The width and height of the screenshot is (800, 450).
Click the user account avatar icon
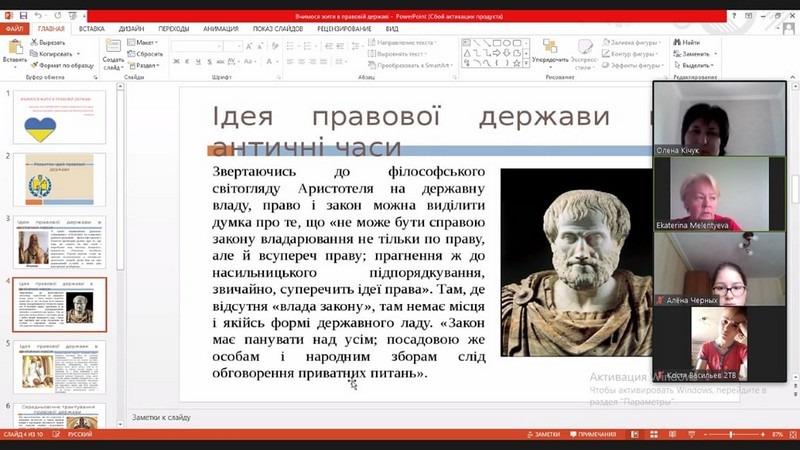[789, 29]
